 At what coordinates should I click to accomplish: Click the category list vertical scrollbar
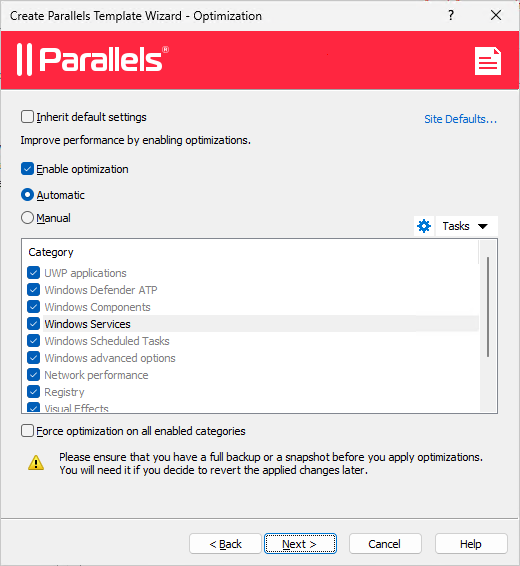tap(488, 307)
